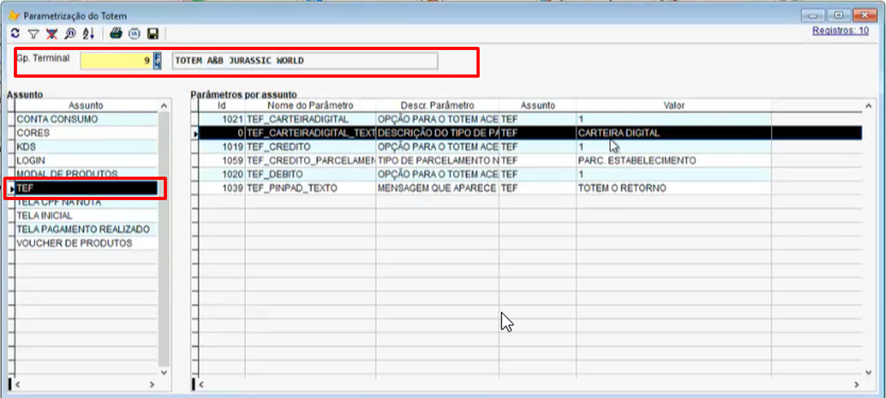
Task: Clear the filter with crossed-out funnel icon
Action: 51,34
